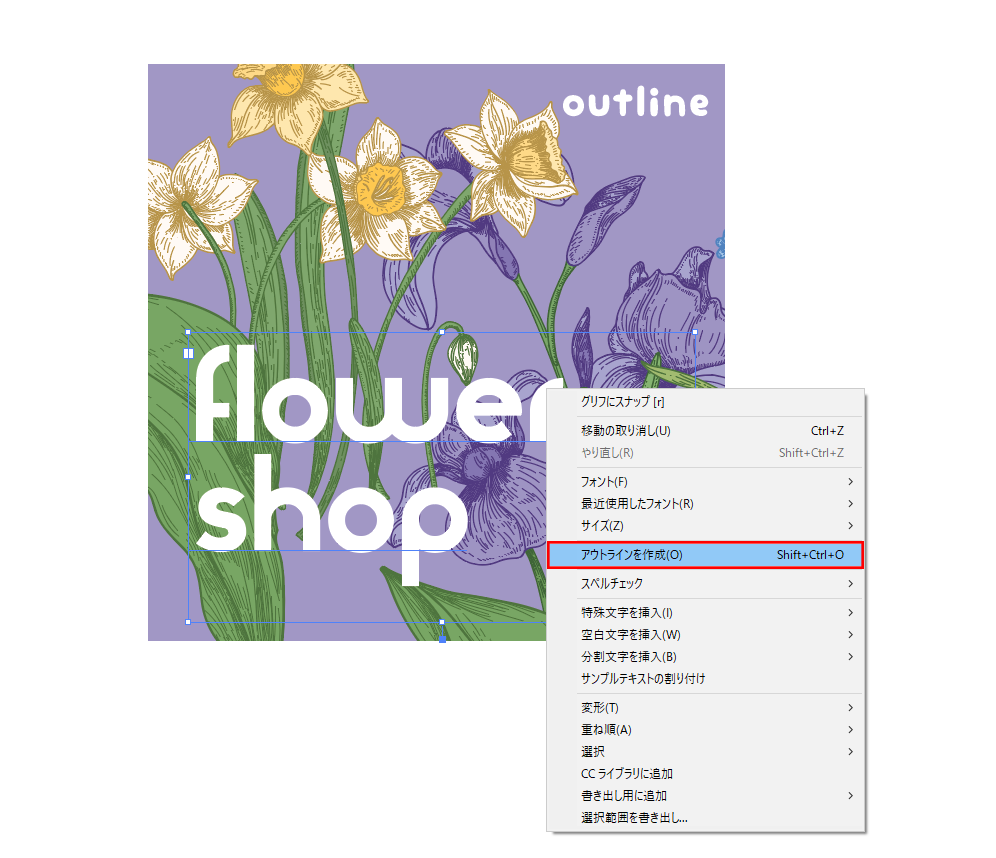This screenshot has width=996, height=858.
Task: Click the white outline title text
Action: (636, 102)
